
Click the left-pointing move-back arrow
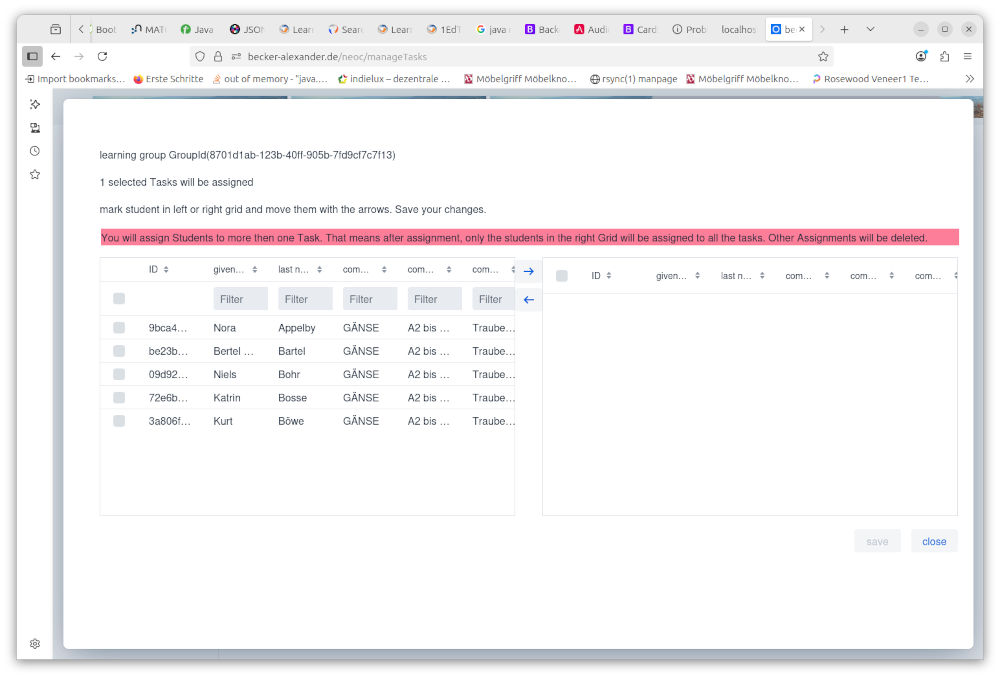pyautogui.click(x=528, y=299)
